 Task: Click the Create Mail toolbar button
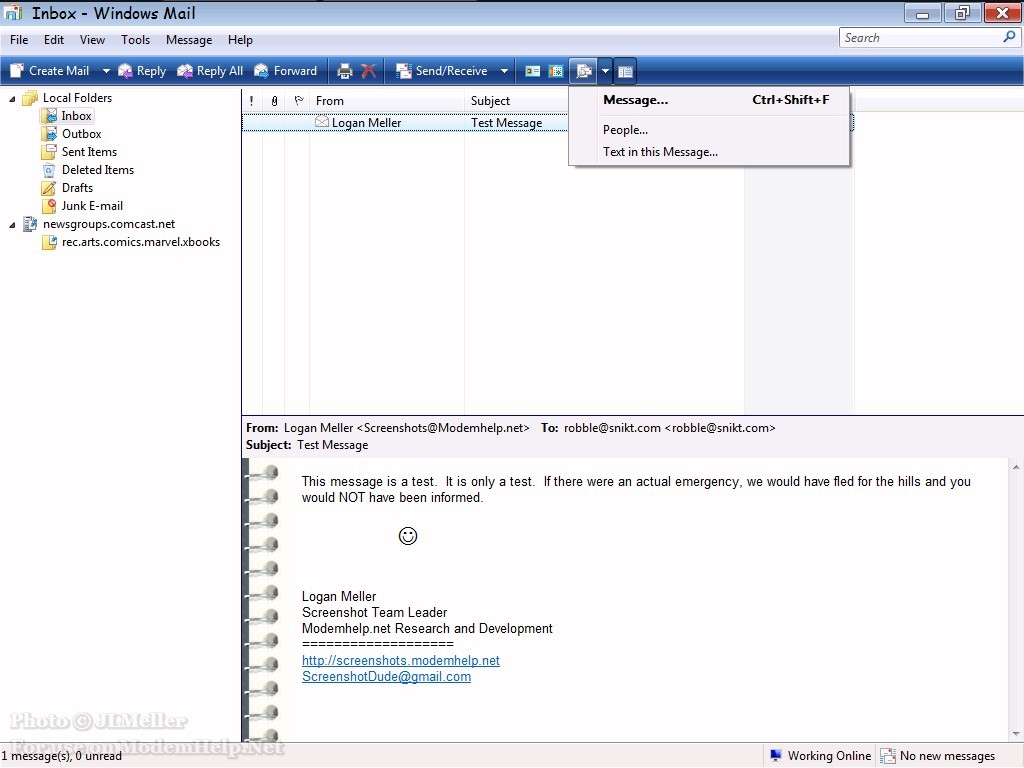tap(50, 71)
